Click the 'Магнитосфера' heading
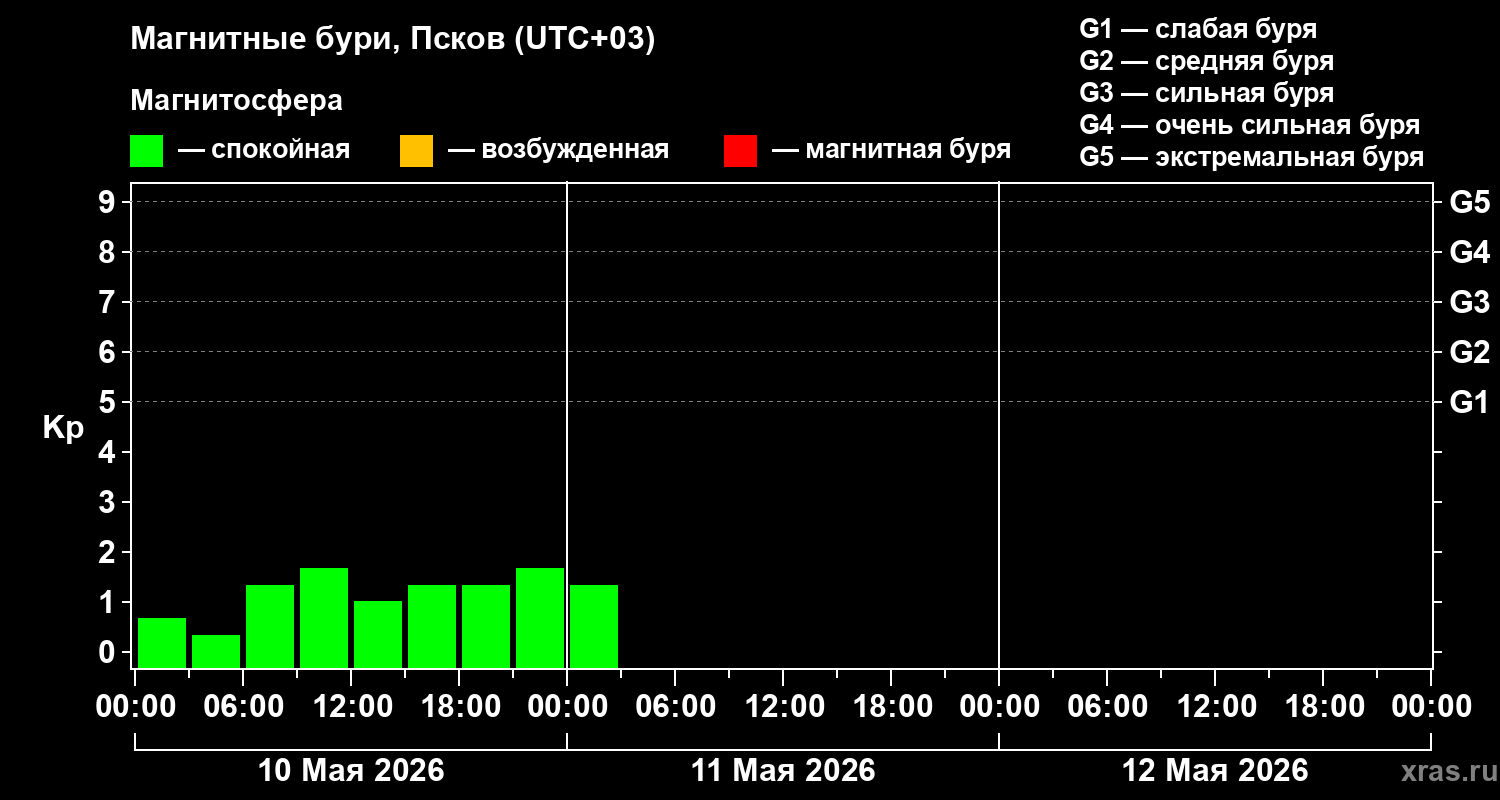The width and height of the screenshot is (1500, 800). tap(236, 101)
